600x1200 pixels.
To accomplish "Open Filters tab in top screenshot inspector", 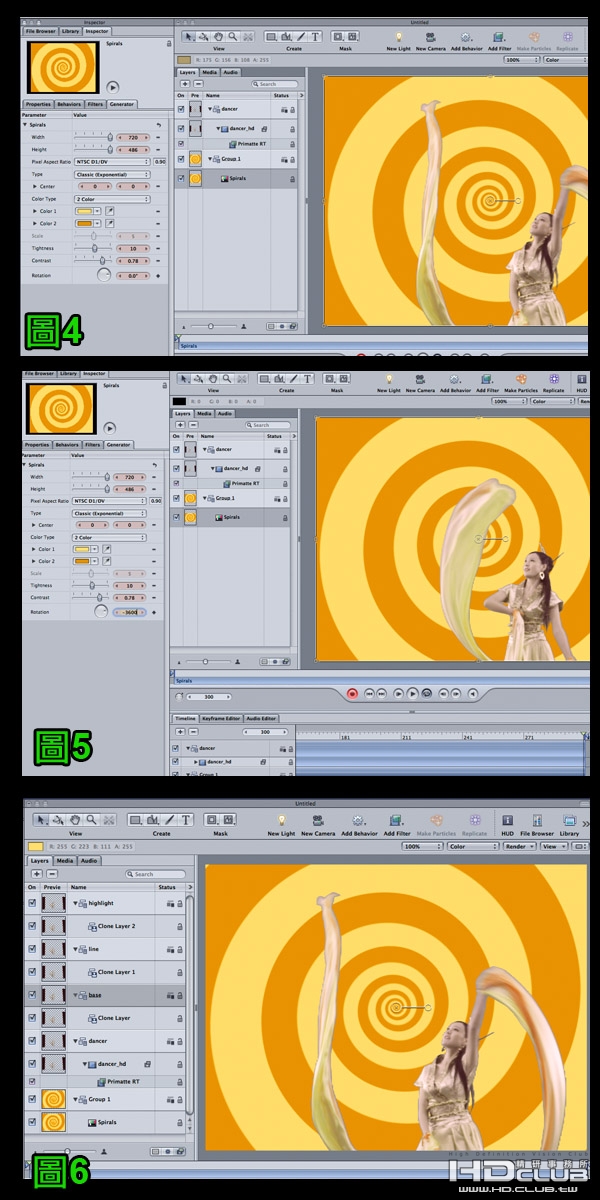I will pos(94,105).
